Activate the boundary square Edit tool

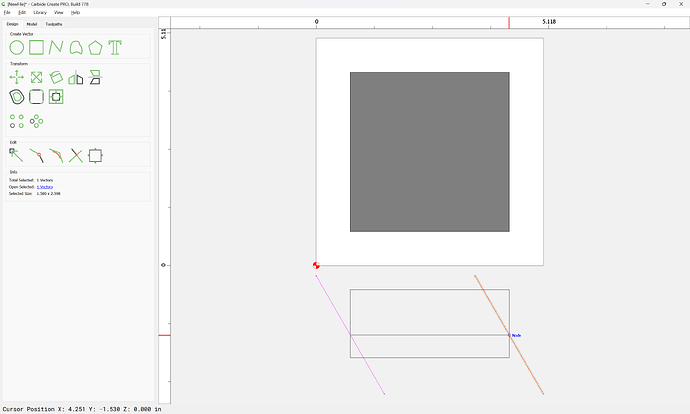(x=95, y=156)
